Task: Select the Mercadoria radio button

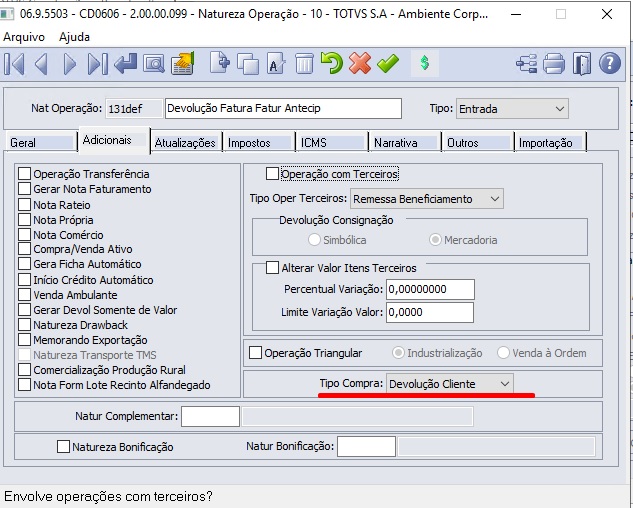Action: point(435,240)
